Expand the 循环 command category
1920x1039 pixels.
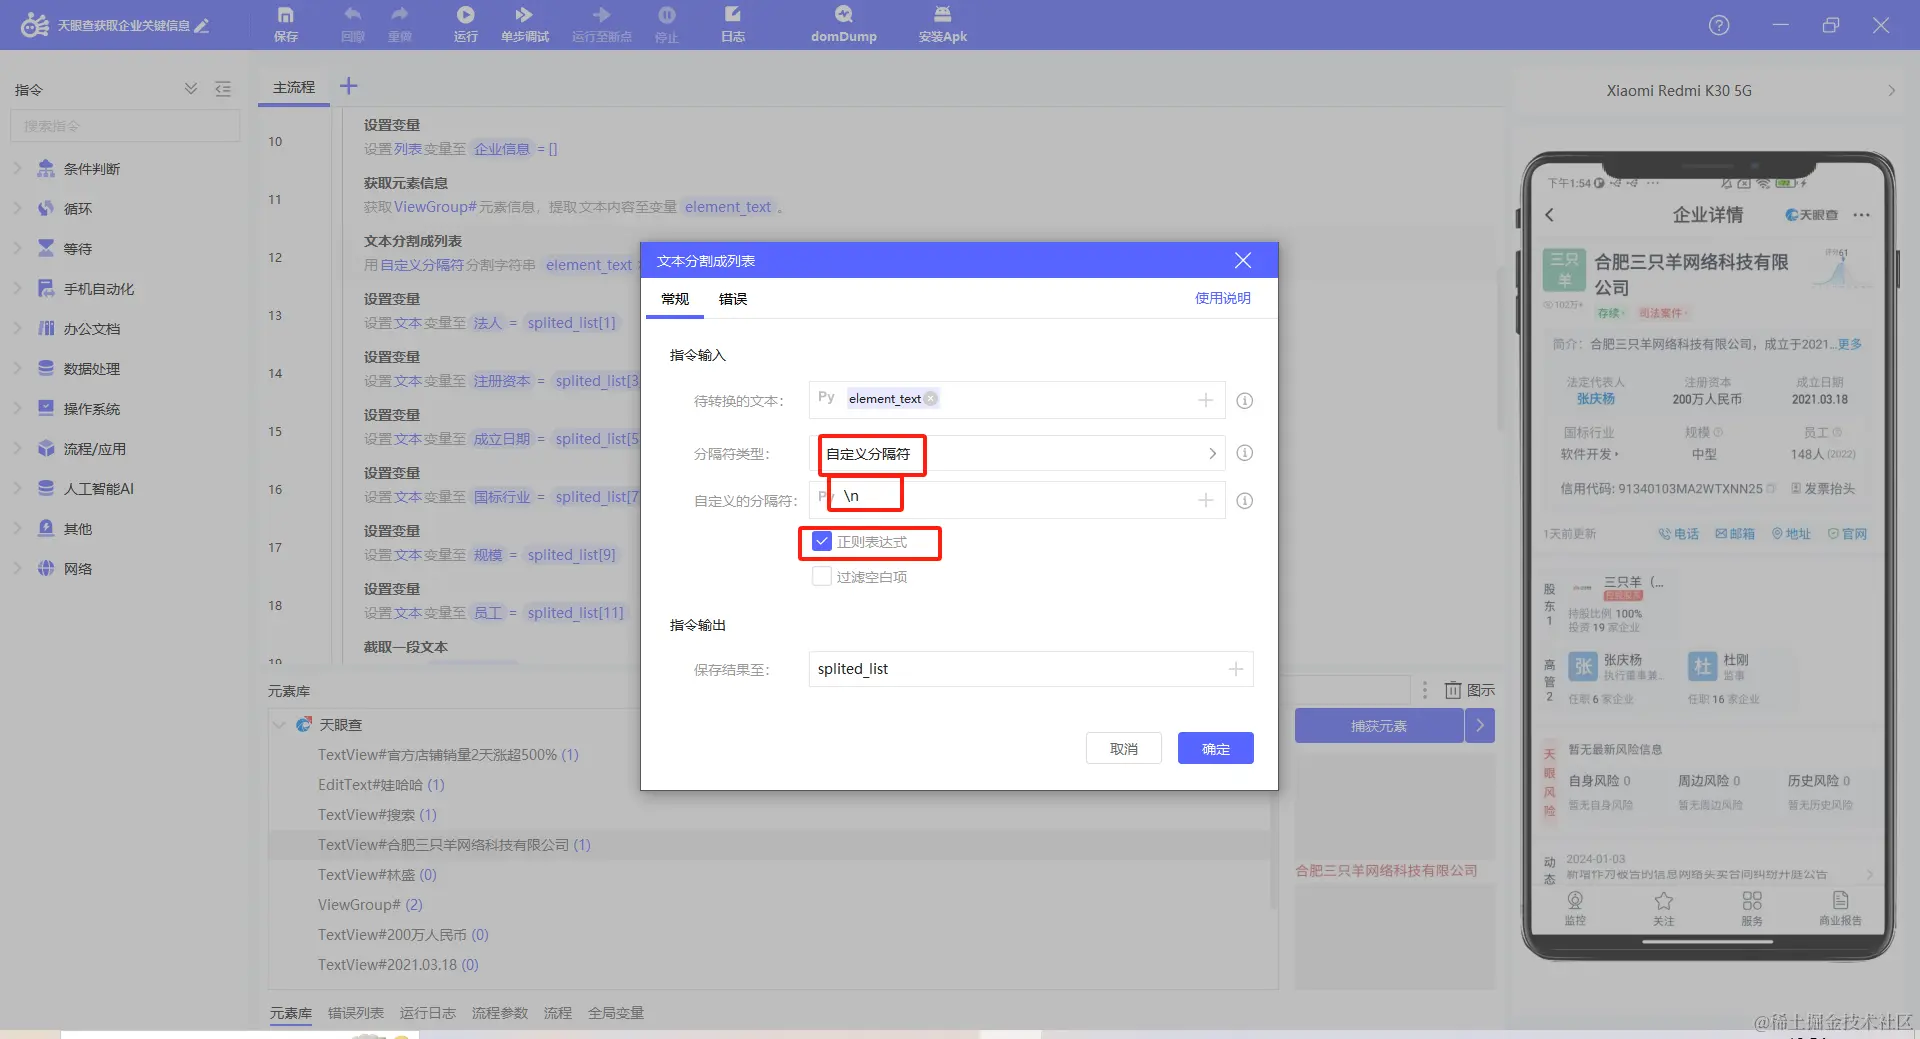click(17, 208)
